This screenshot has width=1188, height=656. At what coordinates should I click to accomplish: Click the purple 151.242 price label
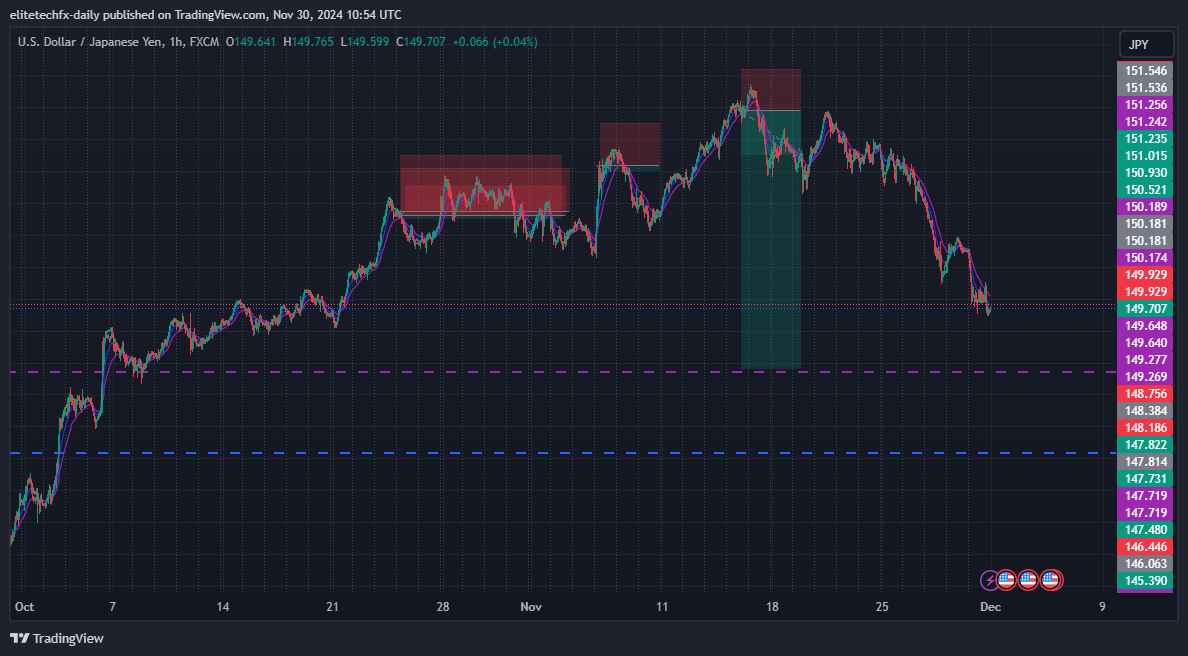point(1145,122)
